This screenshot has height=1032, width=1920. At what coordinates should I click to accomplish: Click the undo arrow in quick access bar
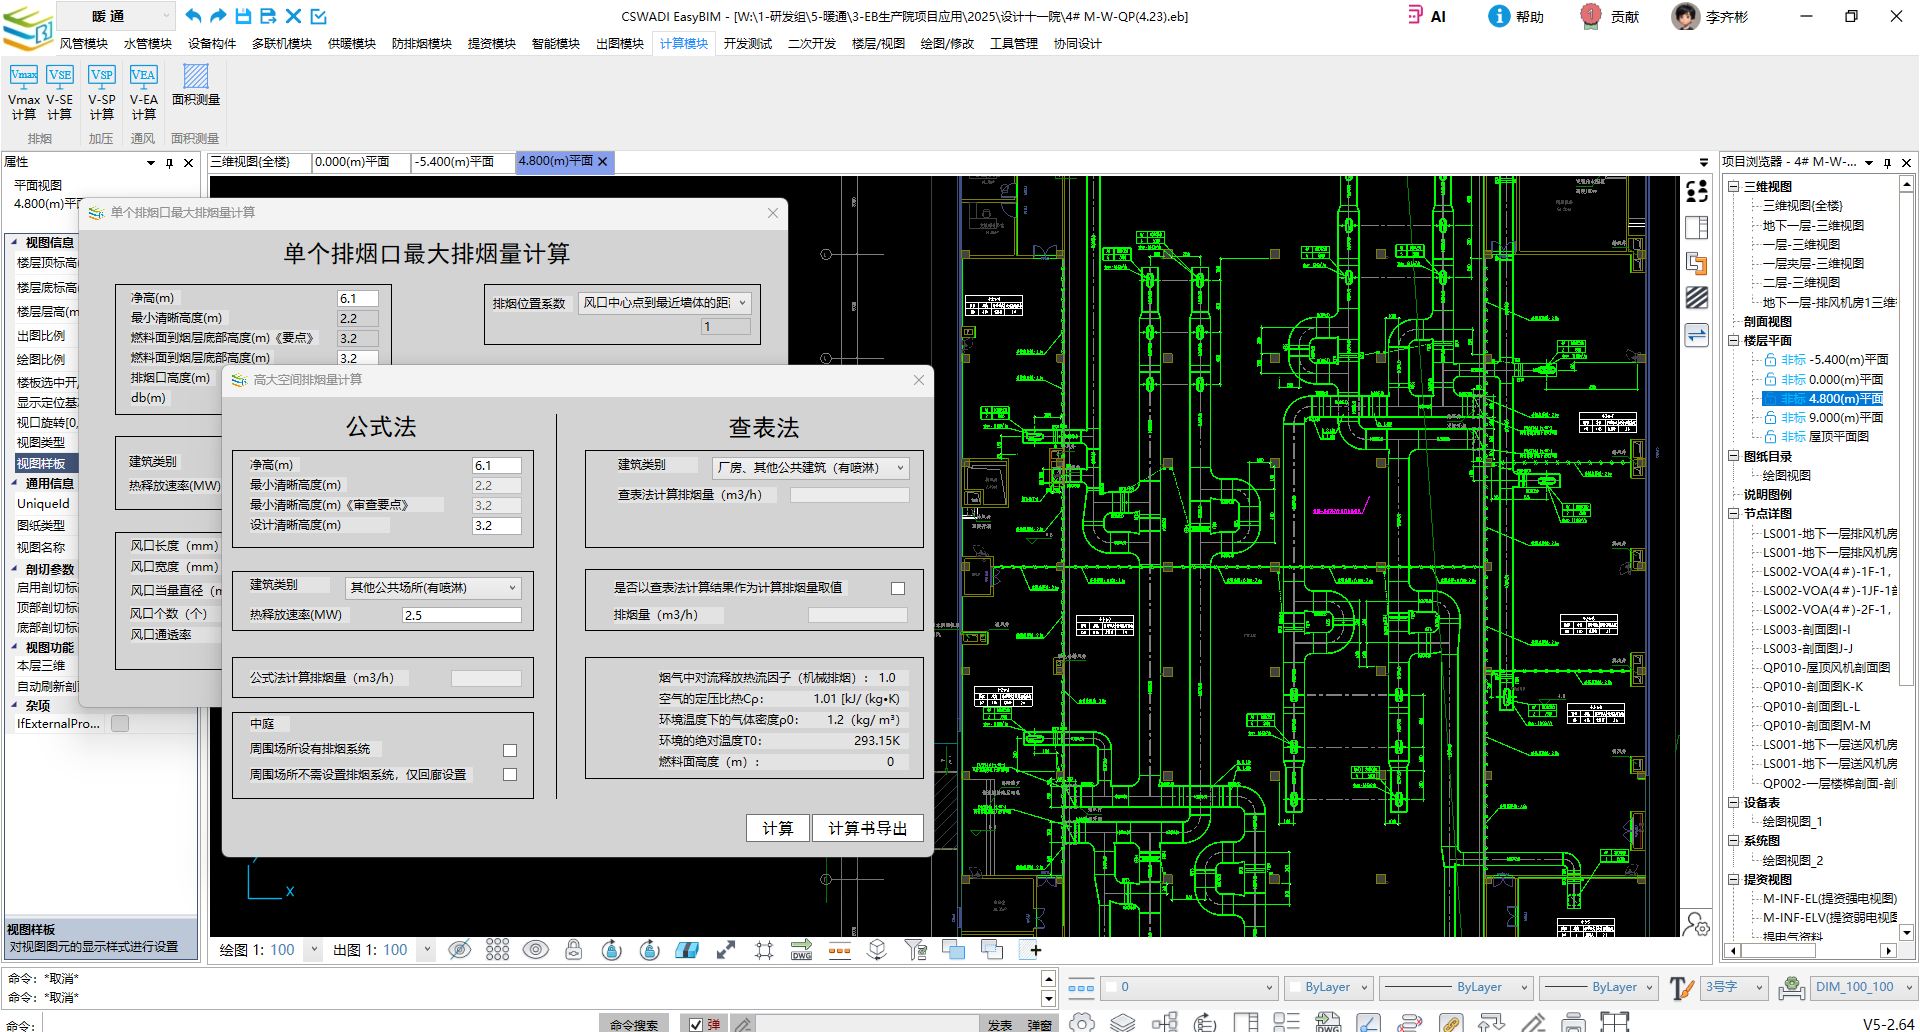193,16
